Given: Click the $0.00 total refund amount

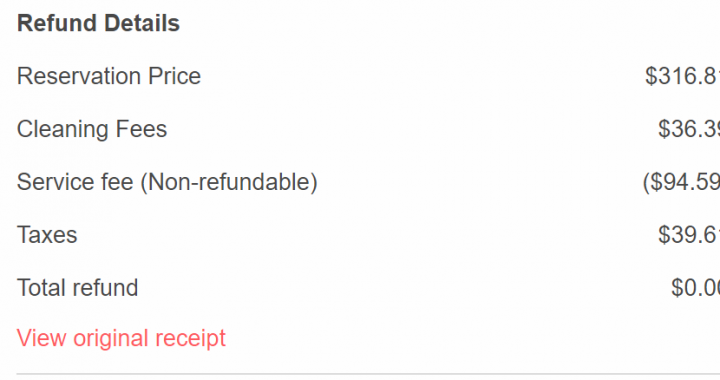Looking at the screenshot, I should coord(695,288).
